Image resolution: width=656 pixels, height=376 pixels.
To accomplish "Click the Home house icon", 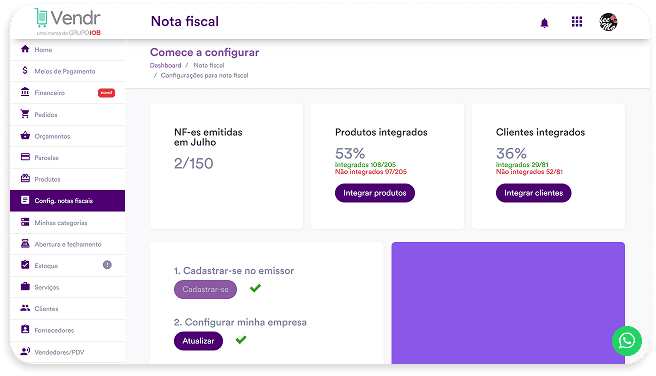I will (x=25, y=49).
